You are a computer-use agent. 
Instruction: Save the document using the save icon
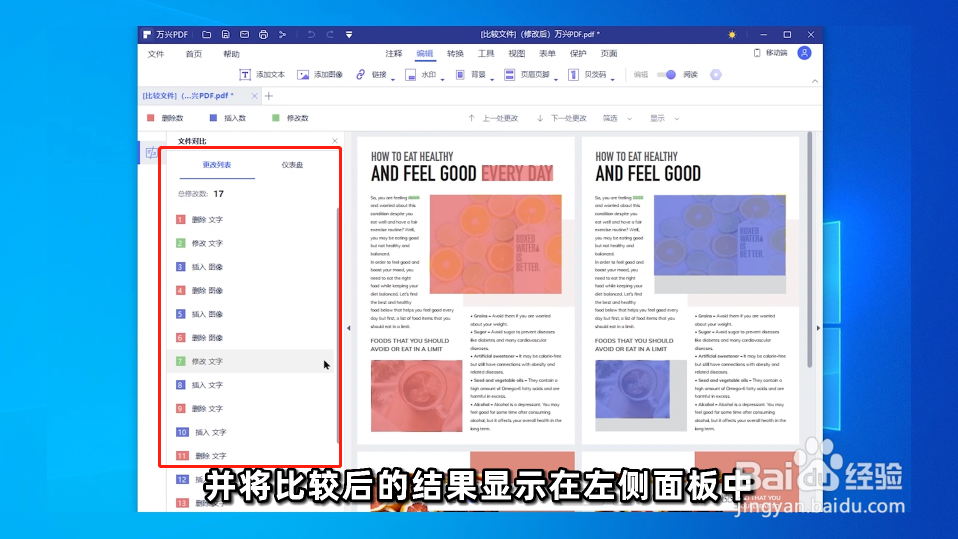[225, 35]
